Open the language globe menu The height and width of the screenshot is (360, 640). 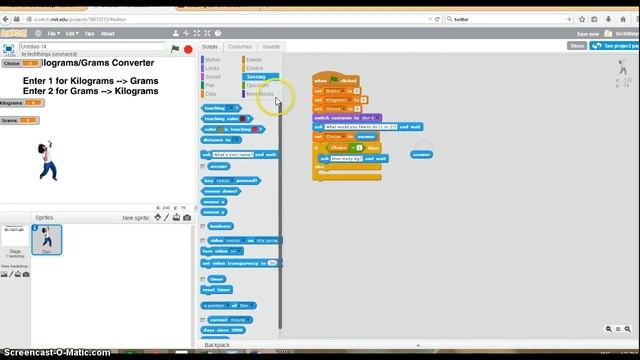(38, 33)
